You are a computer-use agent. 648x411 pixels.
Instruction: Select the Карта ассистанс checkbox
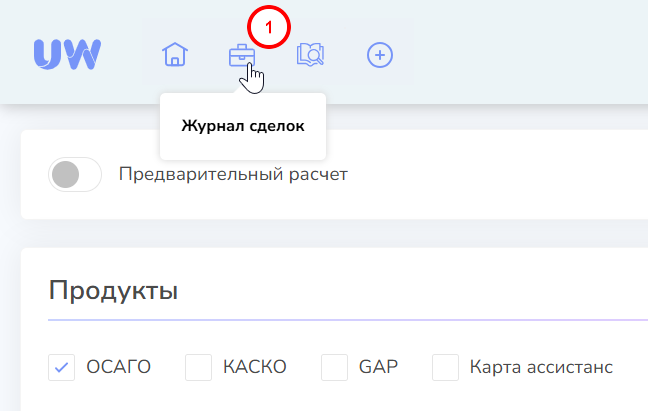click(x=445, y=367)
